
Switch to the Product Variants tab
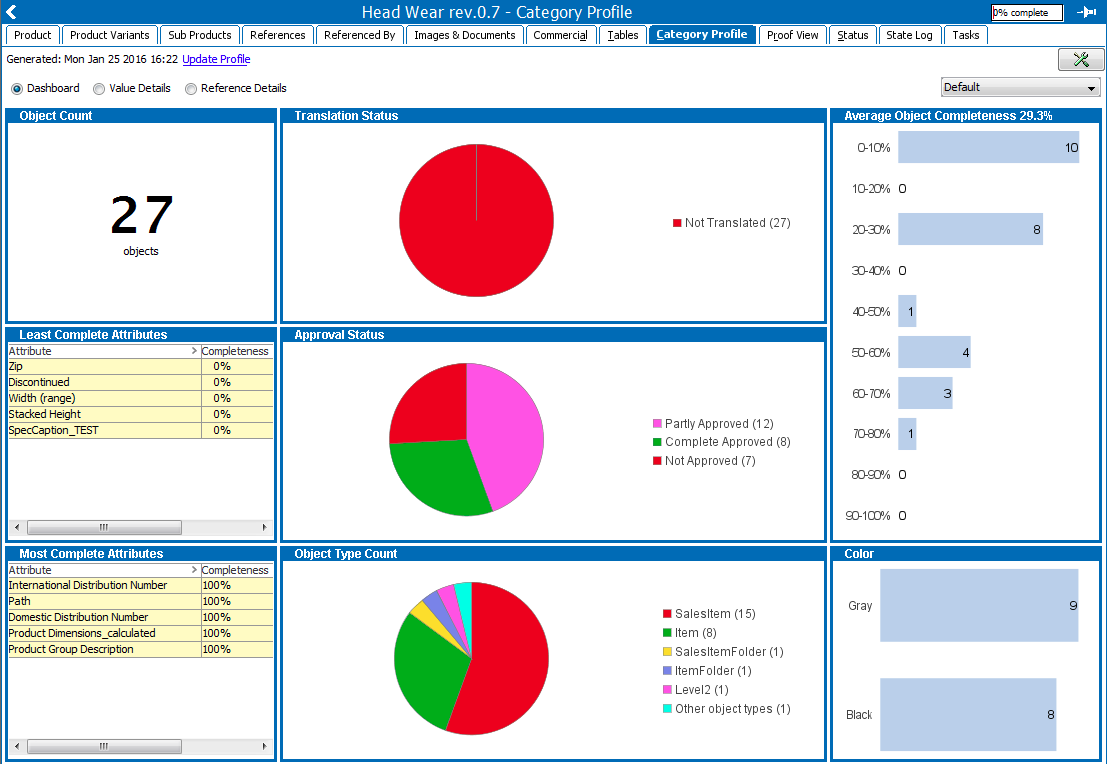click(x=109, y=35)
